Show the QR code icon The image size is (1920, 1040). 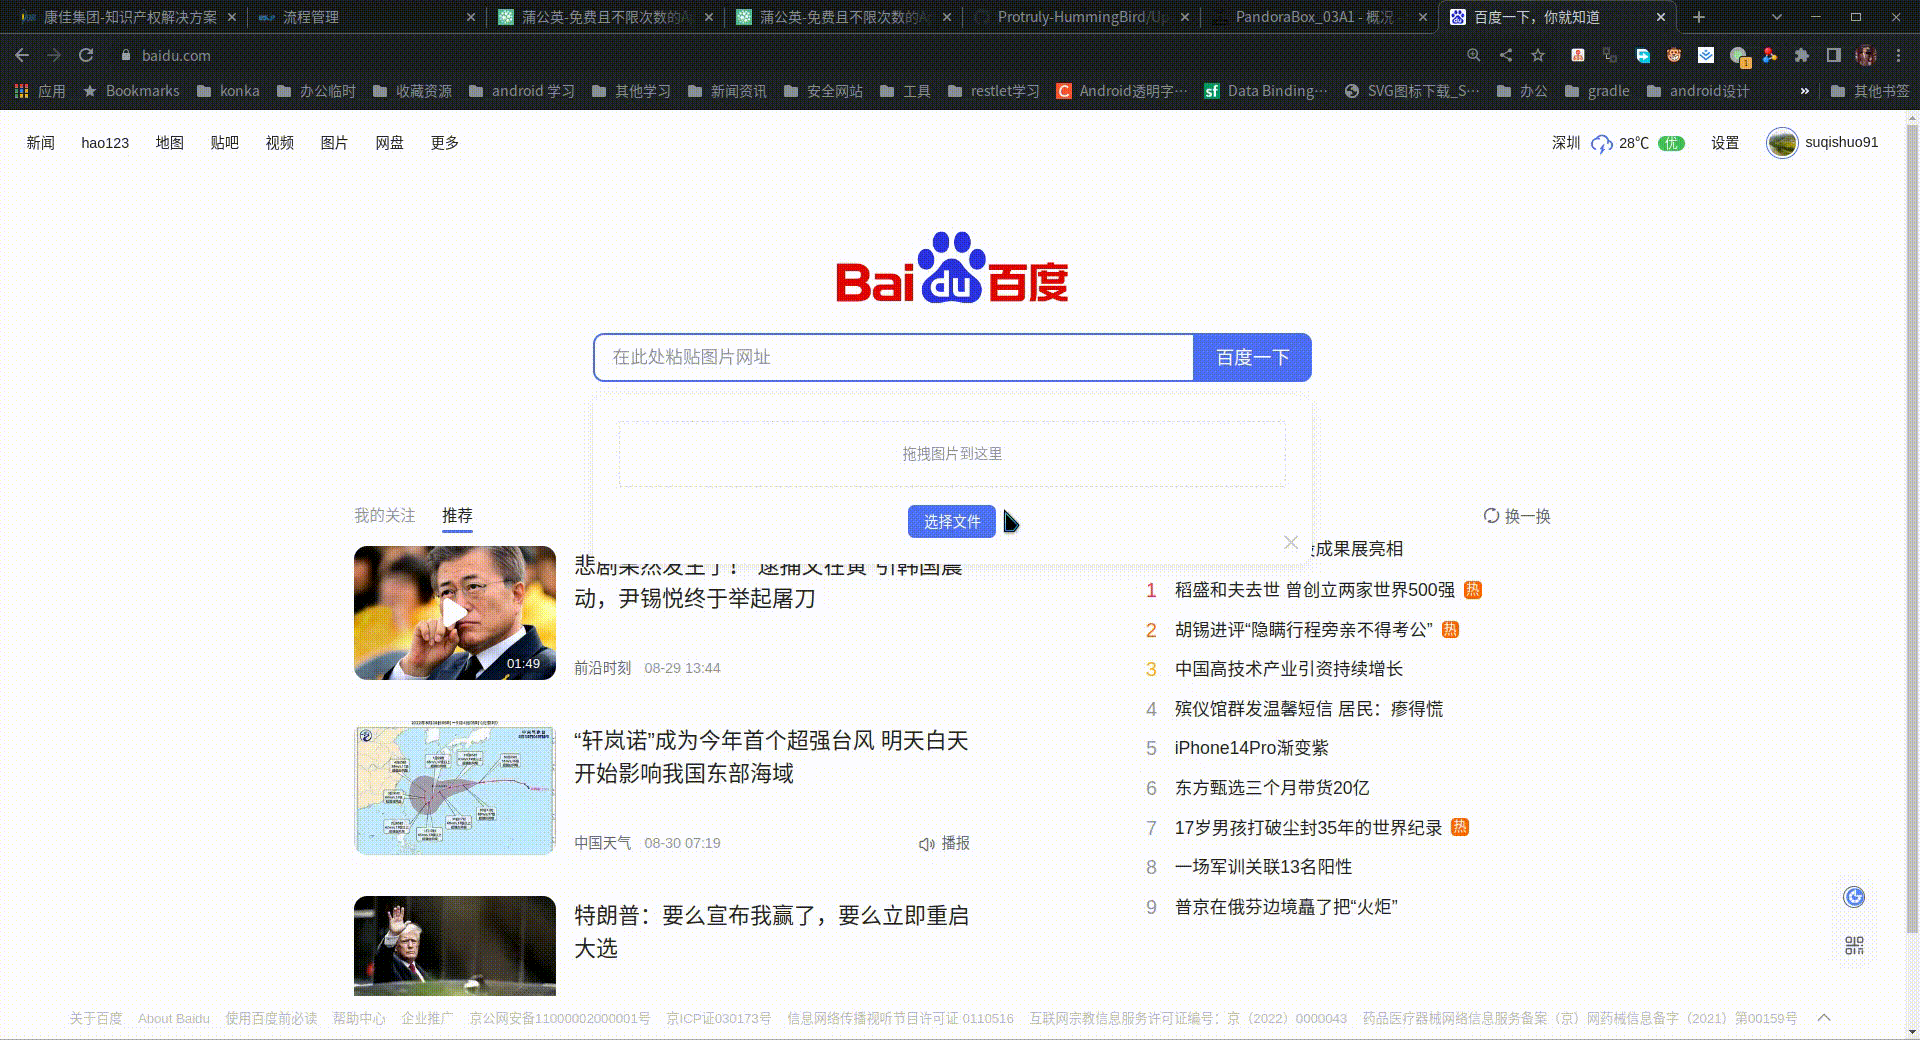1854,945
